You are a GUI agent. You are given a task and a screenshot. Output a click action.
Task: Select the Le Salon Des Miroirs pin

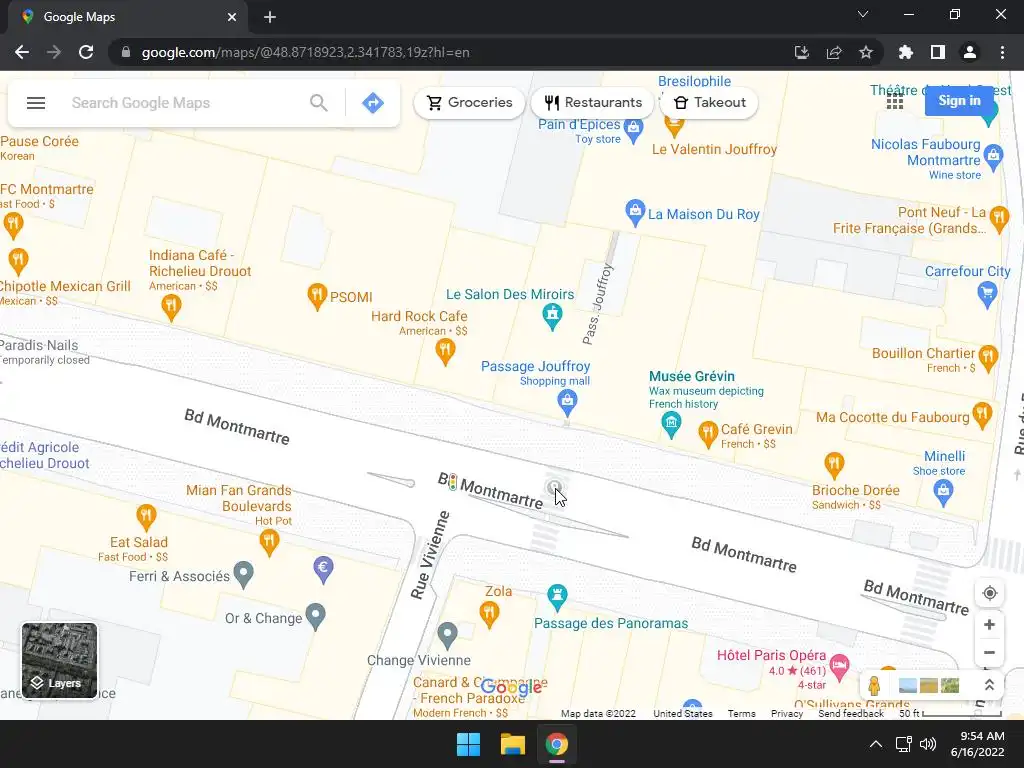(552, 317)
